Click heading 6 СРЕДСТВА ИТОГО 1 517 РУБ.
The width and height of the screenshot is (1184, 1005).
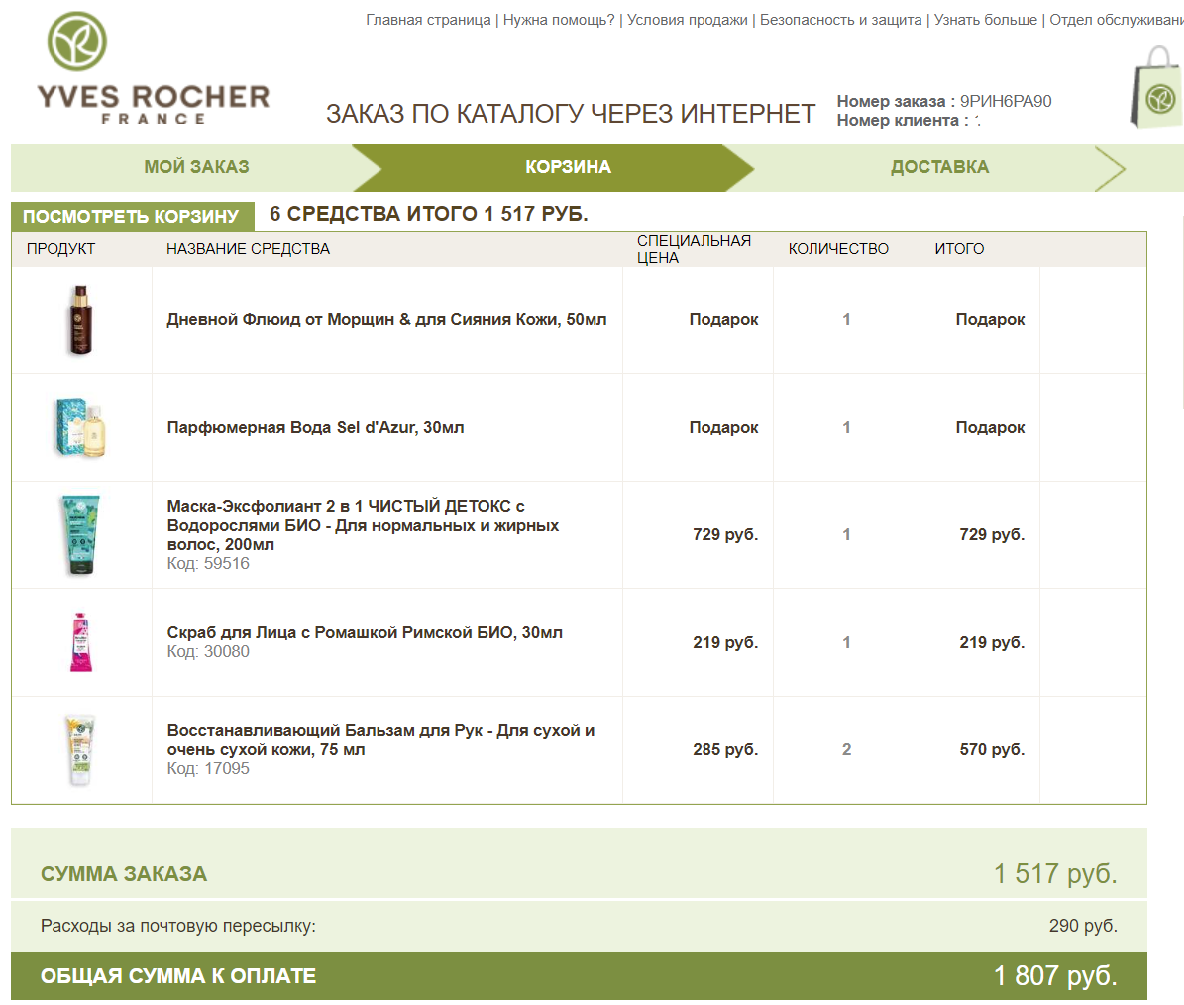click(x=429, y=214)
